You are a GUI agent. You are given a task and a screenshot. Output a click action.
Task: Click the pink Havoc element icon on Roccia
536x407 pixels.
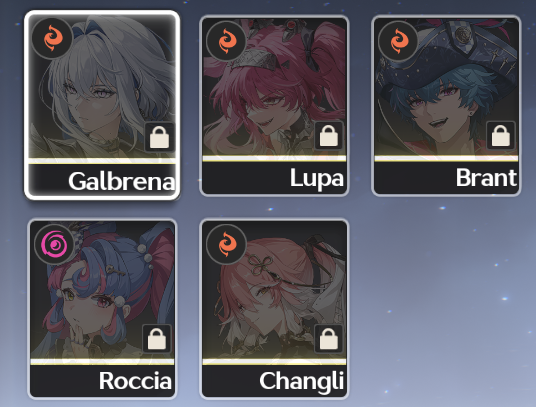point(54,244)
